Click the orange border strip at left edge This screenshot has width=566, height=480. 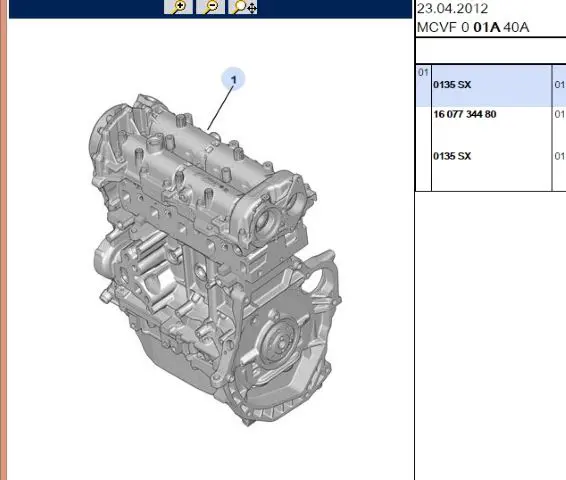coord(3,240)
